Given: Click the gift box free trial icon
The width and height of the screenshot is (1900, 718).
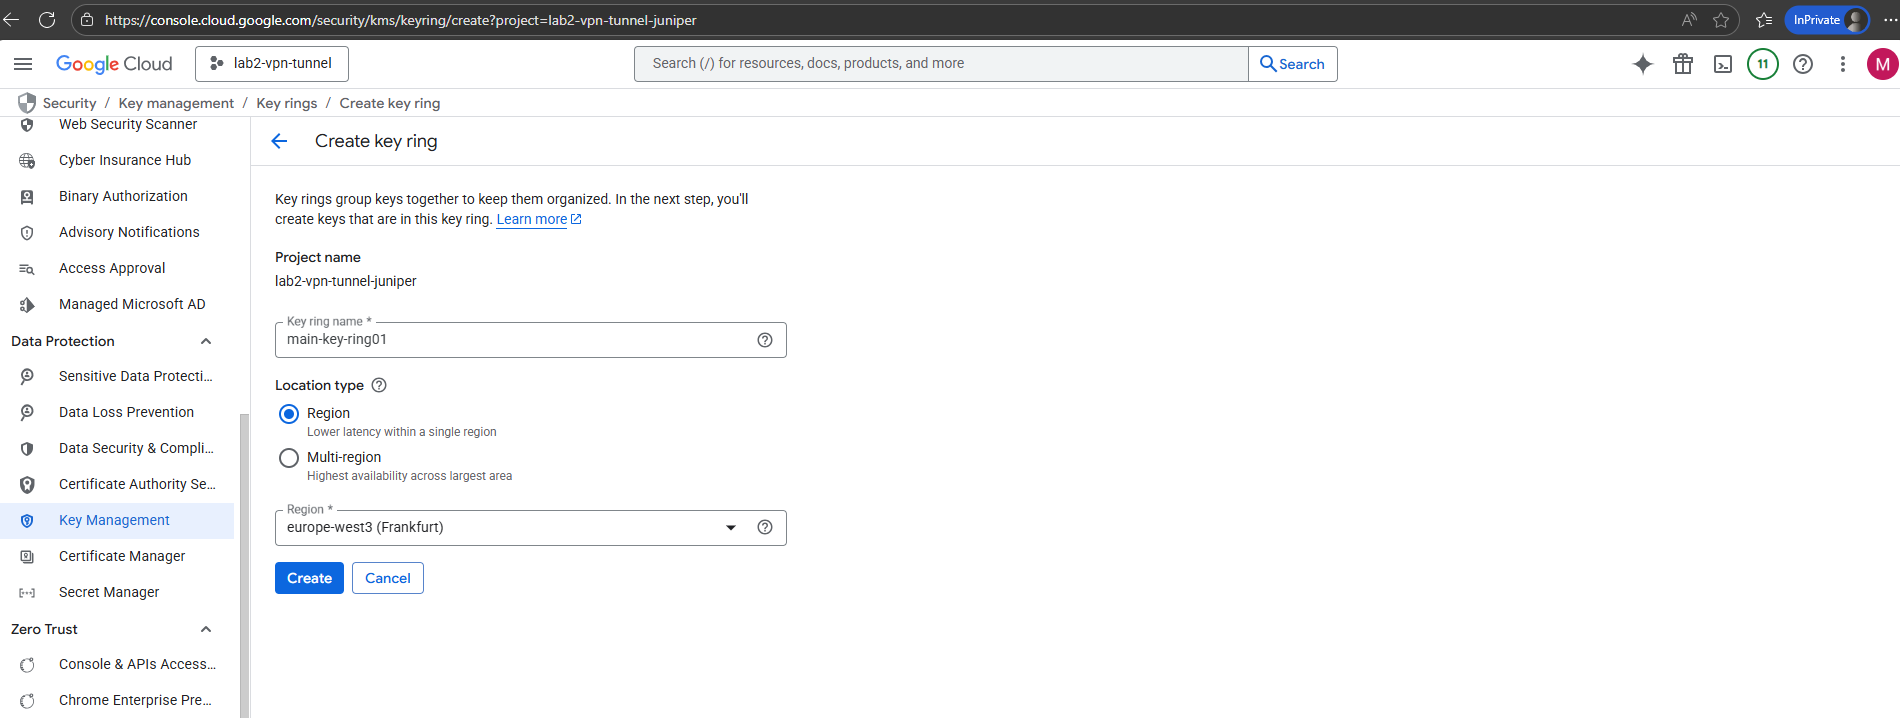Looking at the screenshot, I should pos(1683,64).
